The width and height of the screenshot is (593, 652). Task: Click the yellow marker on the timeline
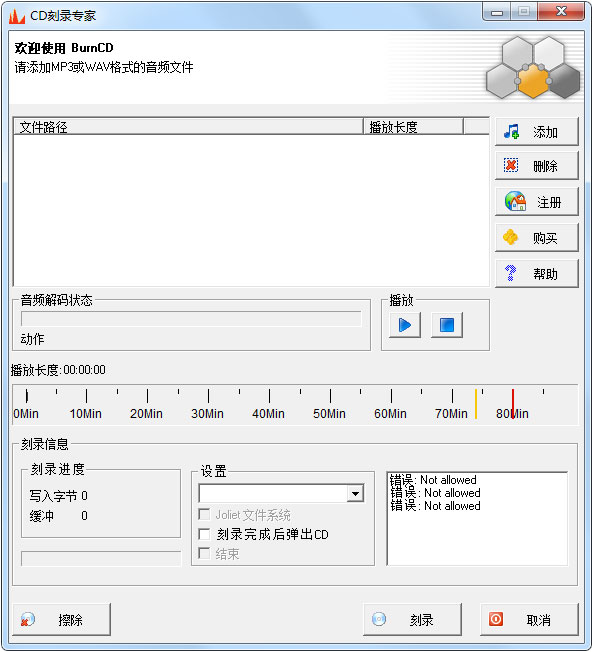tap(476, 404)
